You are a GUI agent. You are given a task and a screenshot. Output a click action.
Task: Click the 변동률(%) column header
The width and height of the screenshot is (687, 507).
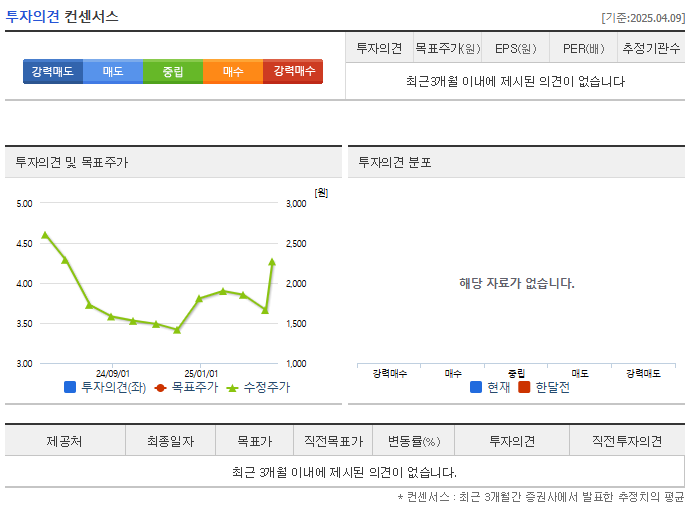[x=414, y=441]
